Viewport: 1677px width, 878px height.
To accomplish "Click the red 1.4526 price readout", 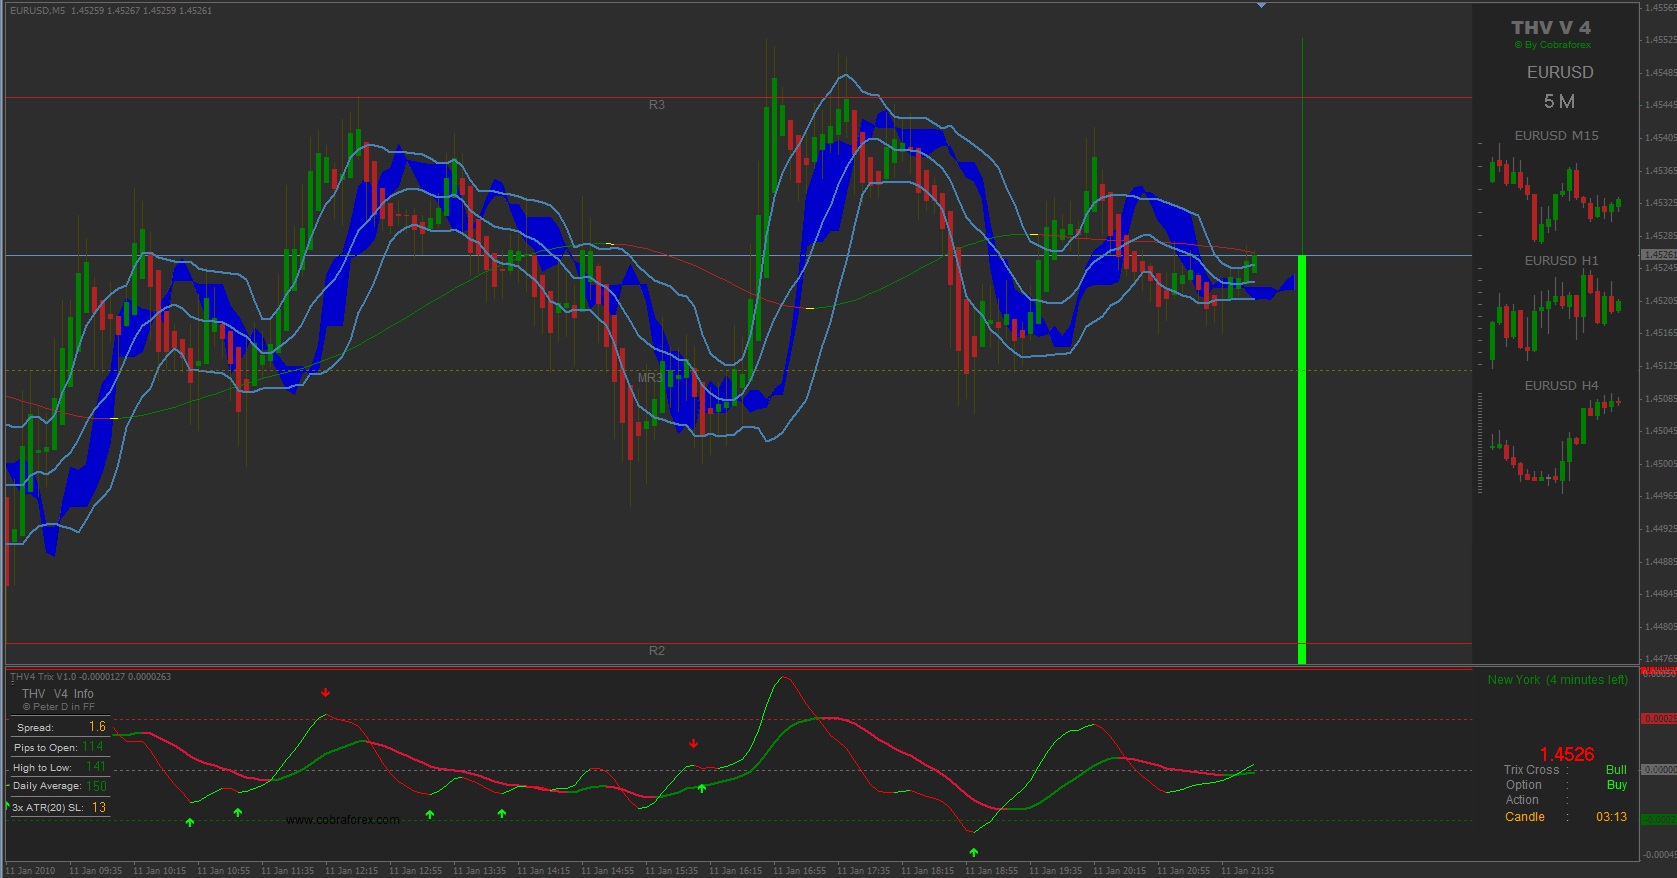I will (1566, 754).
